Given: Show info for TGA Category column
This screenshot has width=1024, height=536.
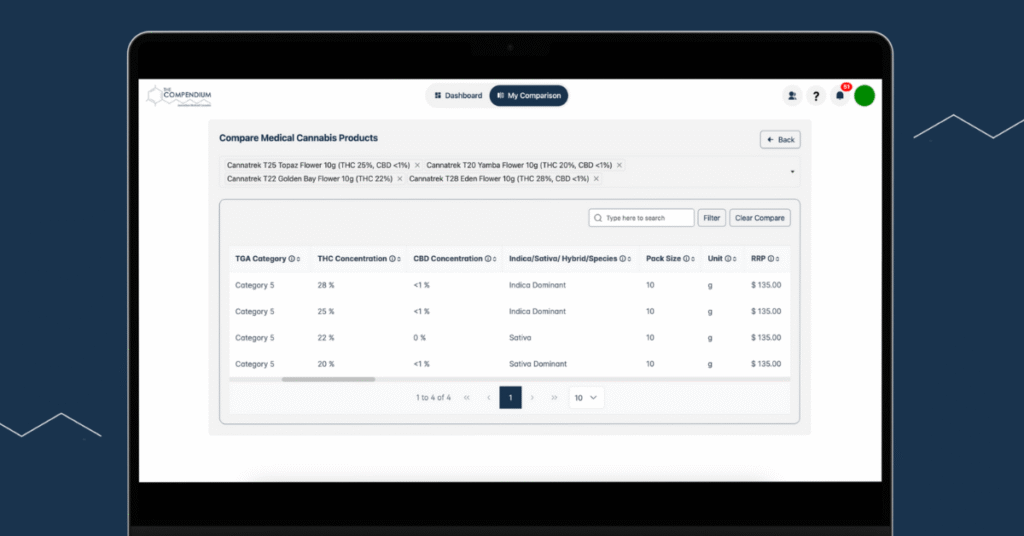Looking at the screenshot, I should (291, 259).
